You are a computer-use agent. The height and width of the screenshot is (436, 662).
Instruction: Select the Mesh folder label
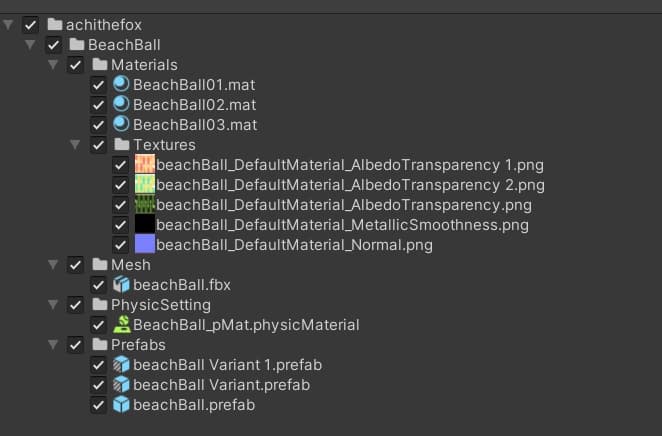[130, 265]
